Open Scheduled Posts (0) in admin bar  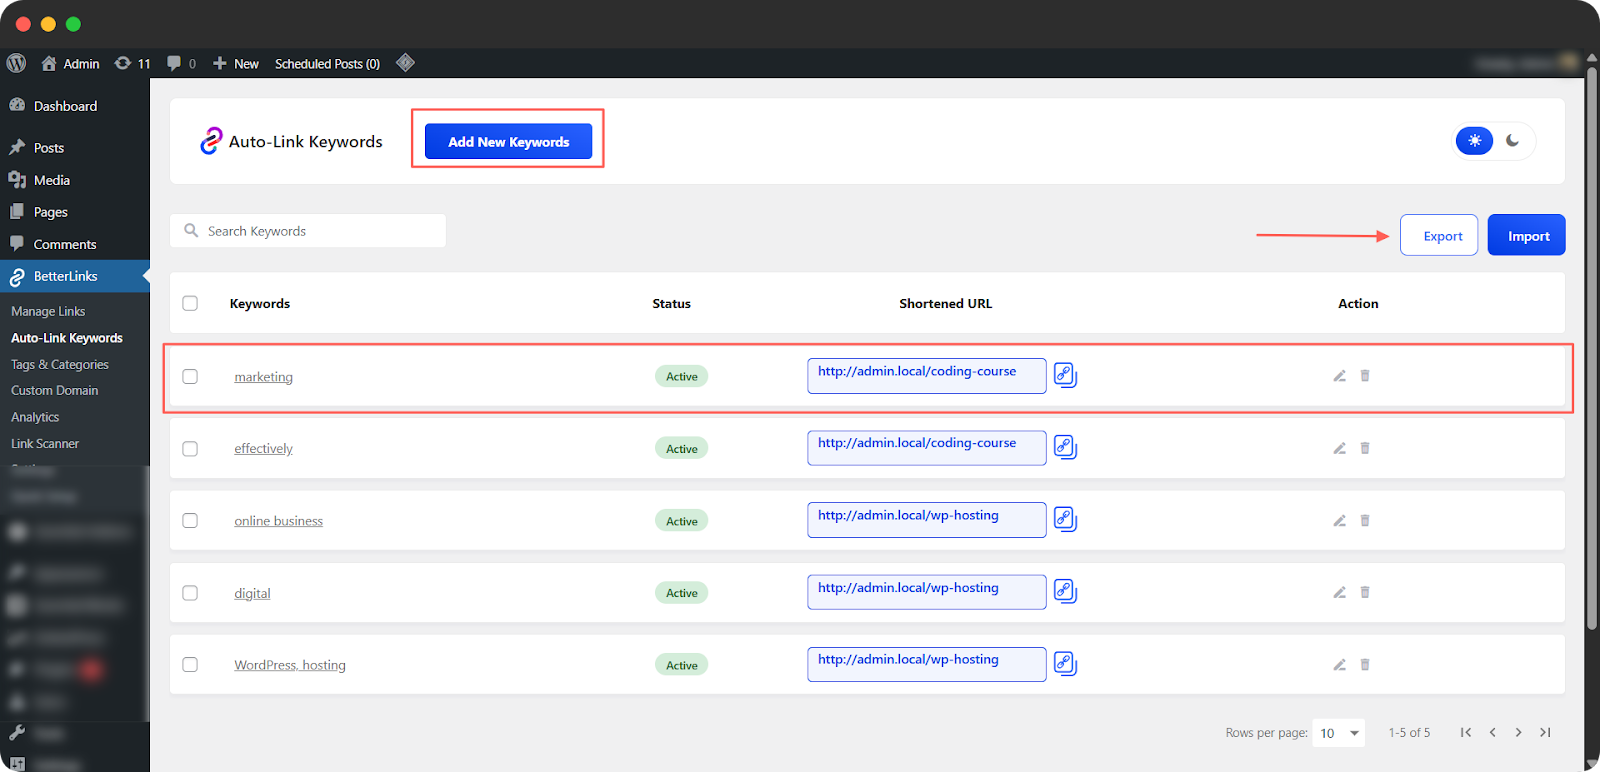327,63
